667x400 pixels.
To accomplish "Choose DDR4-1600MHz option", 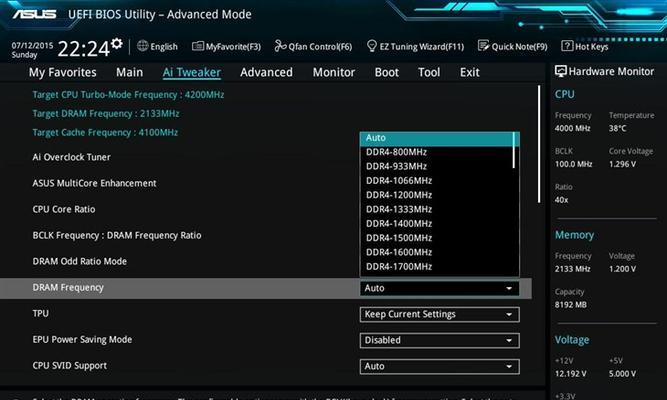I will pyautogui.click(x=436, y=252).
